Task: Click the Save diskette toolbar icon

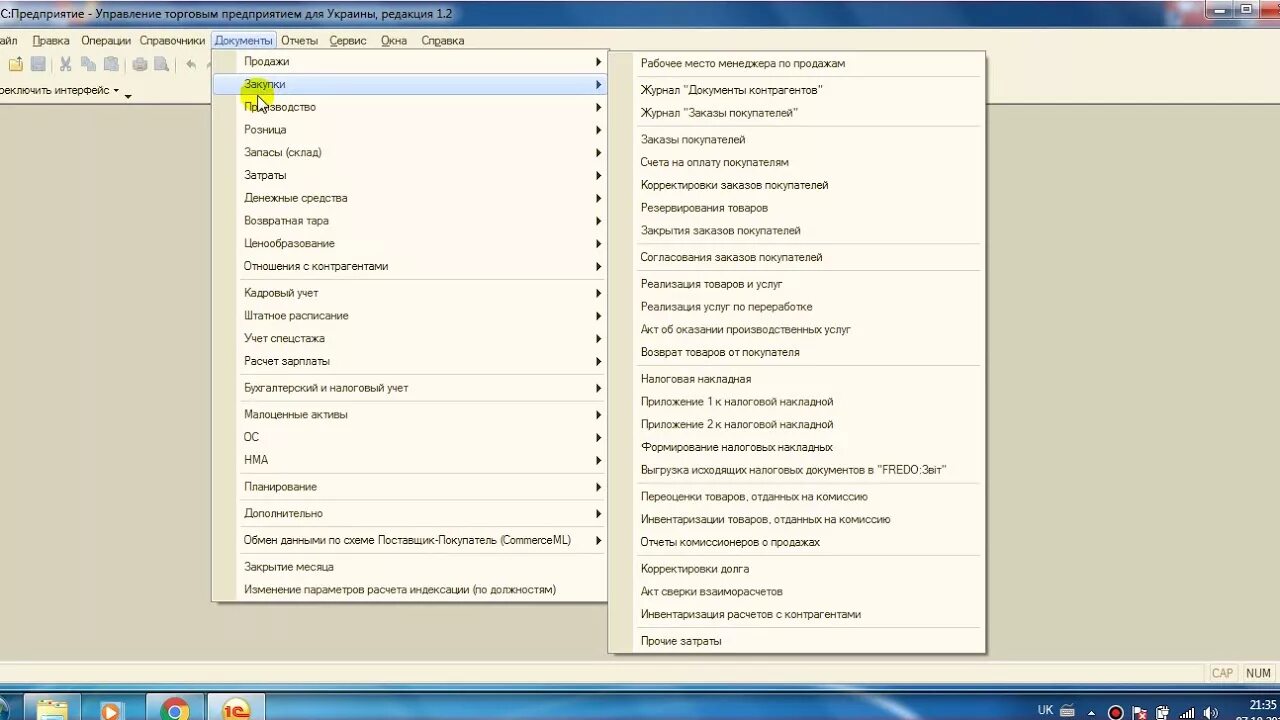Action: coord(38,64)
